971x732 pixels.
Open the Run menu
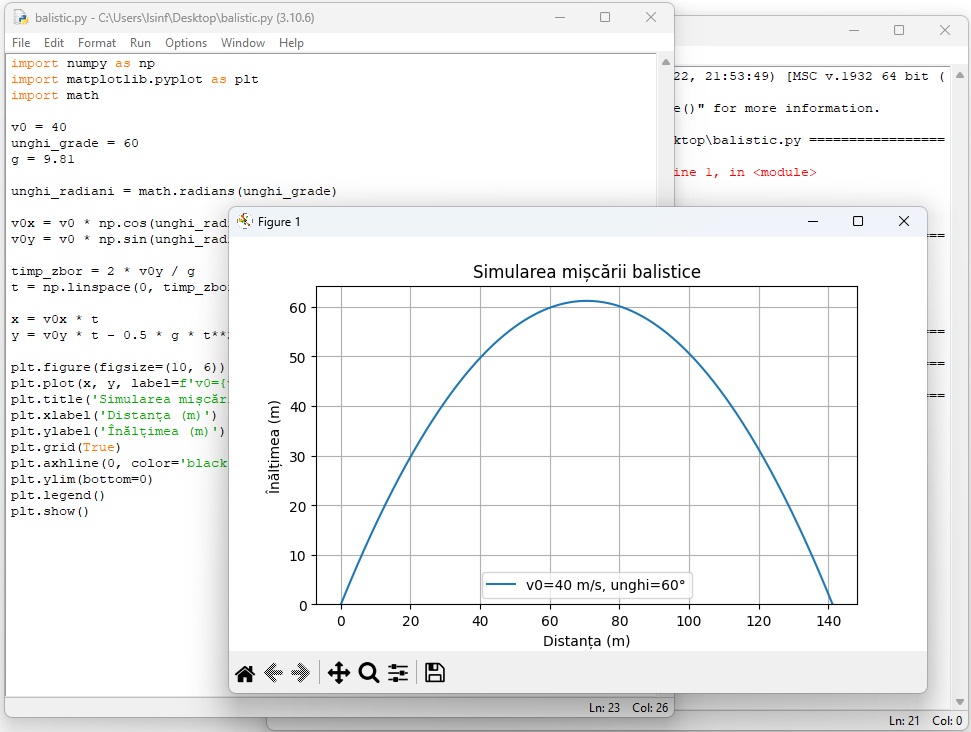[140, 43]
